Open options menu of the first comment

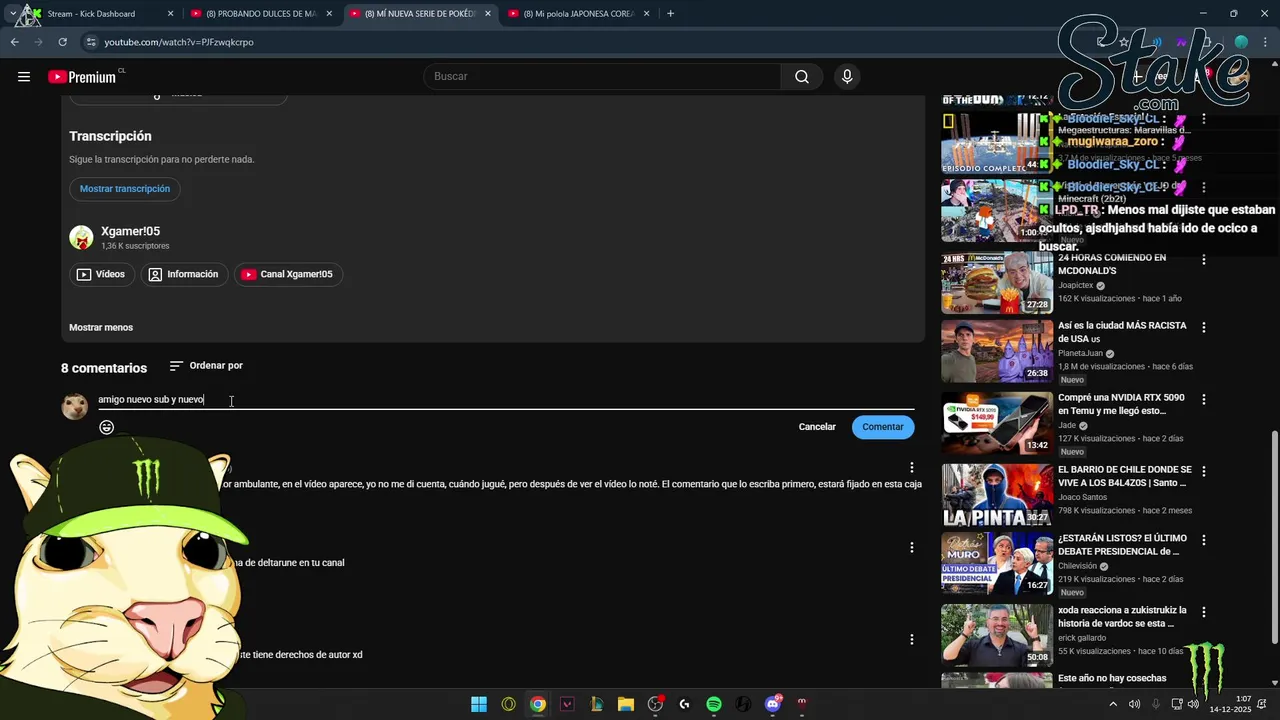[911, 467]
